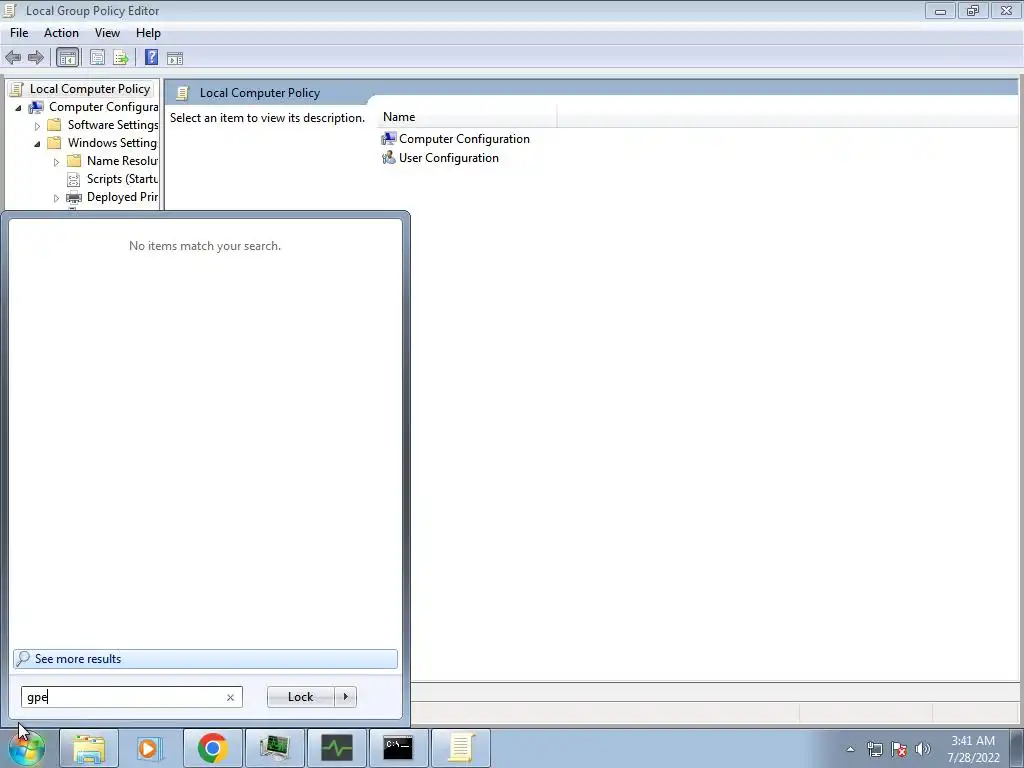Collapse the Windows Settings tree node
The image size is (1024, 768).
click(x=37, y=144)
